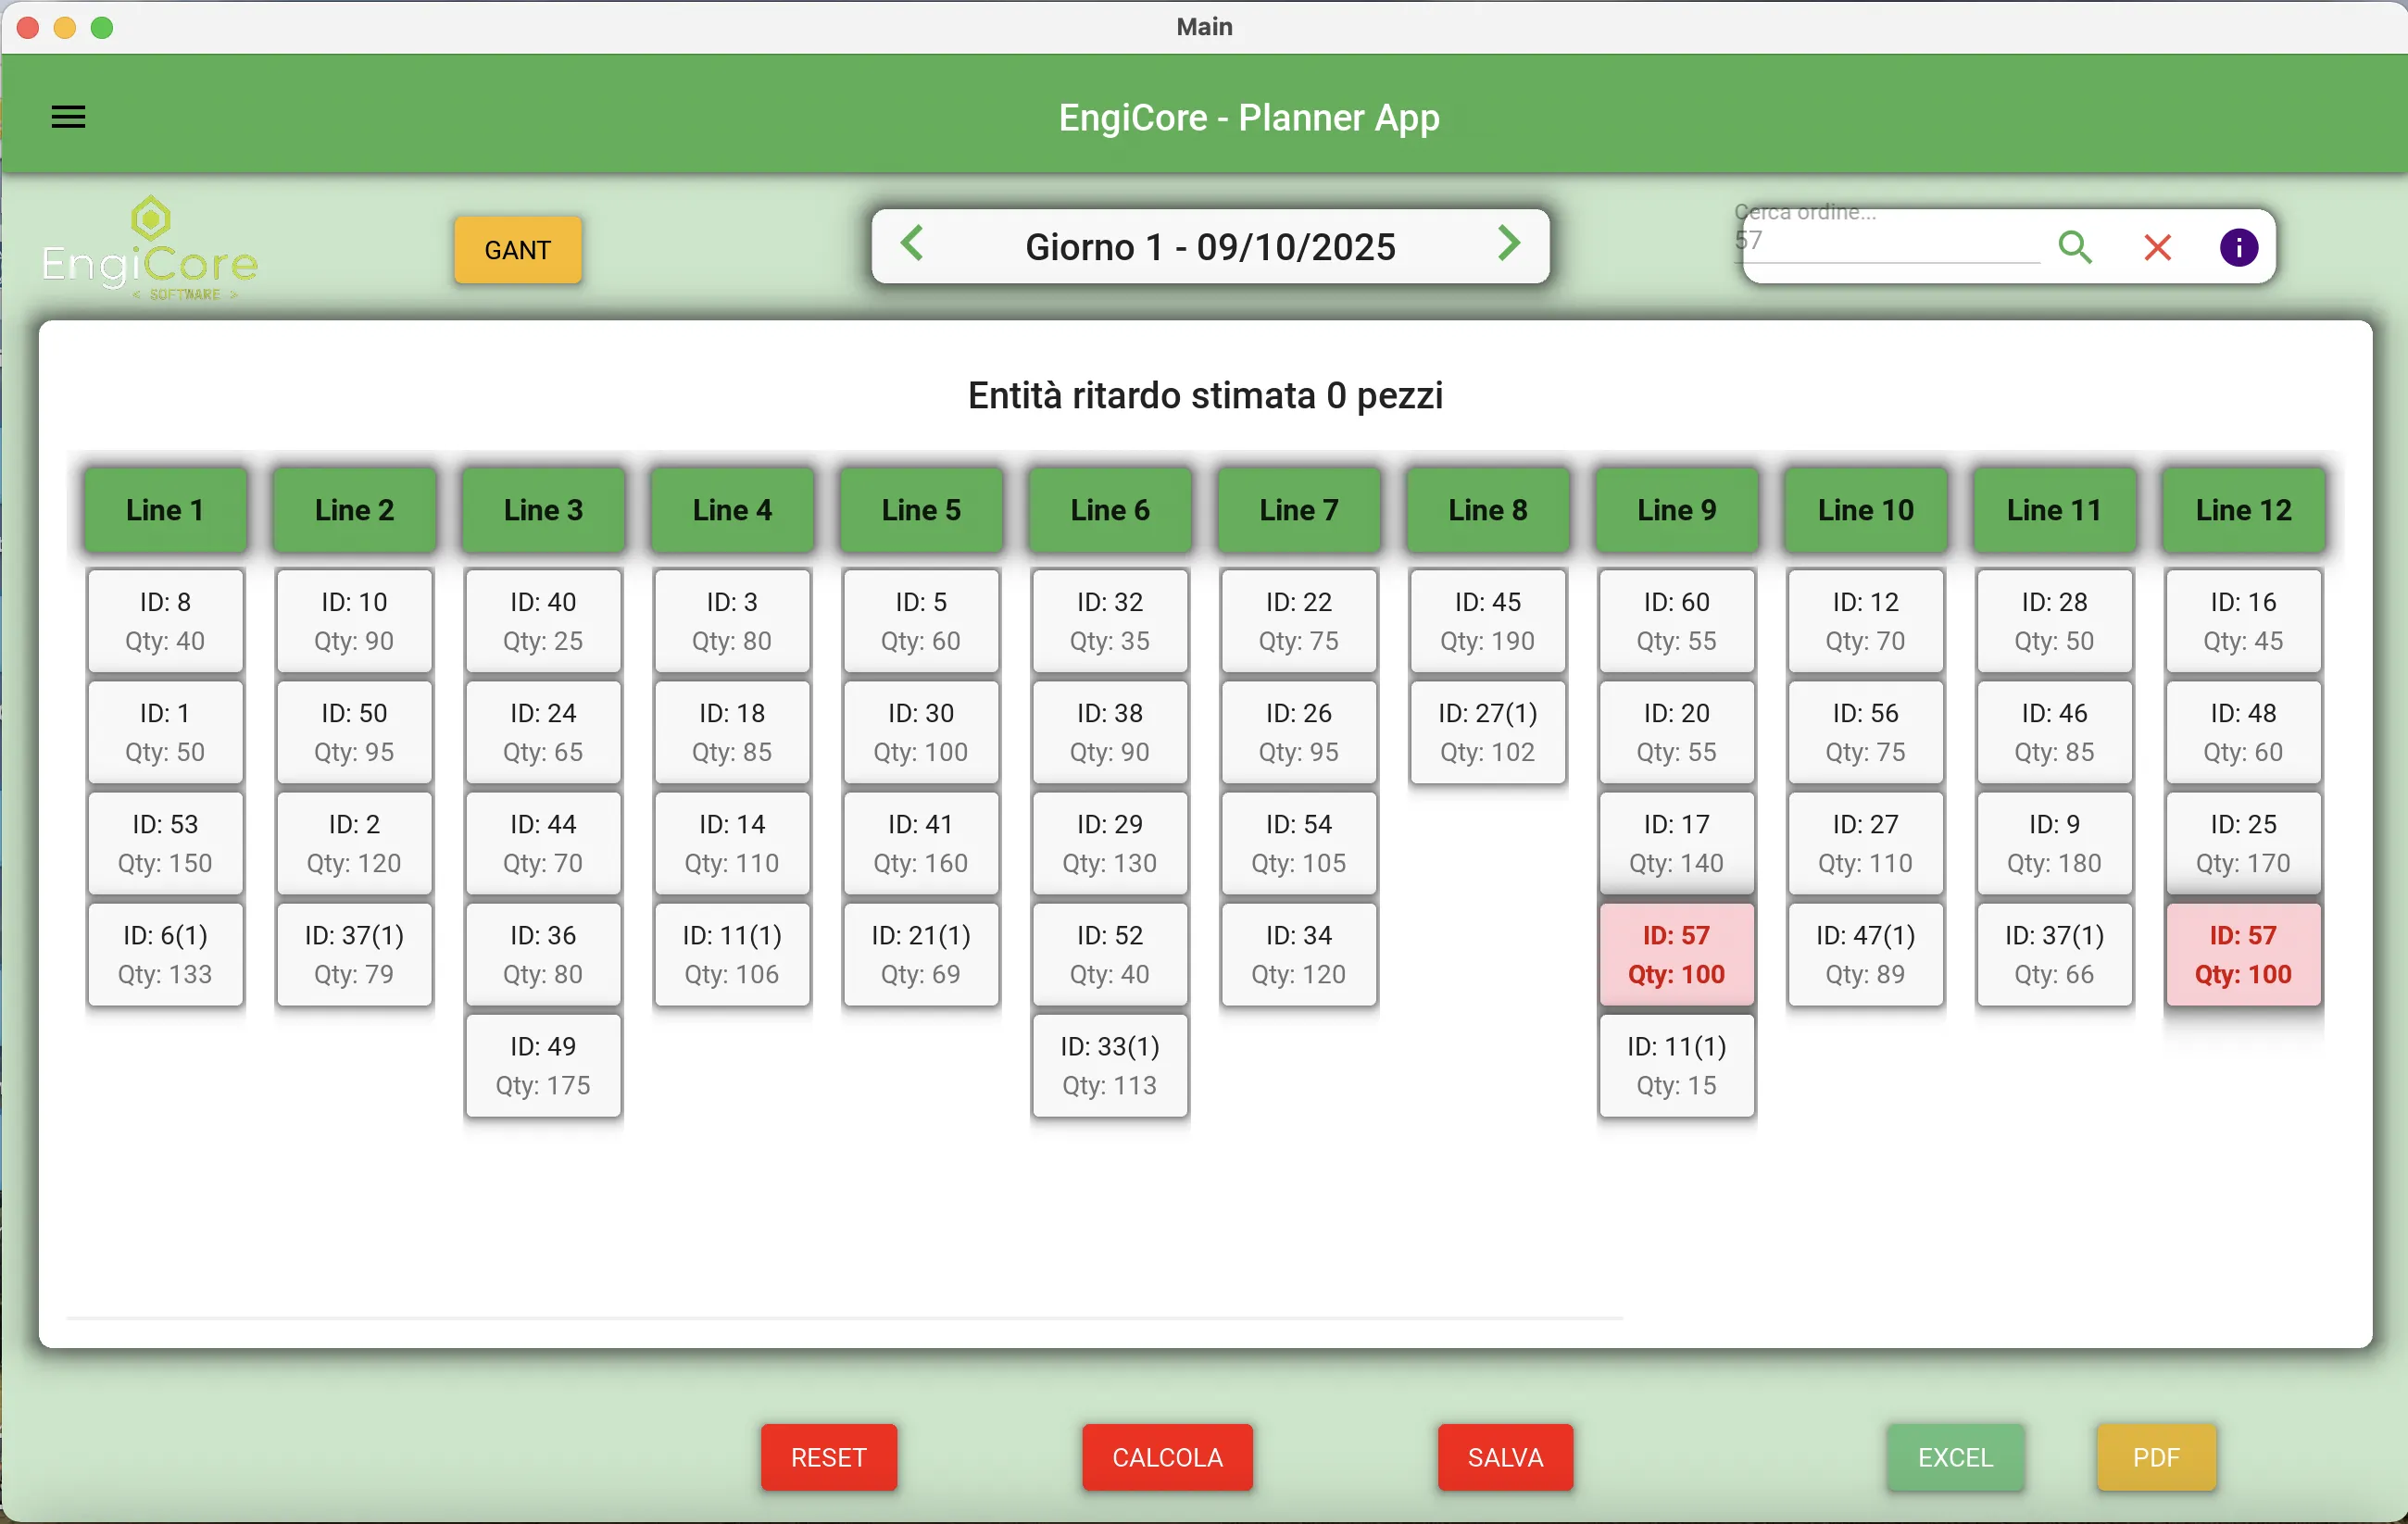Select the ID: 8 order card
2408x1524 pixels.
[x=165, y=620]
